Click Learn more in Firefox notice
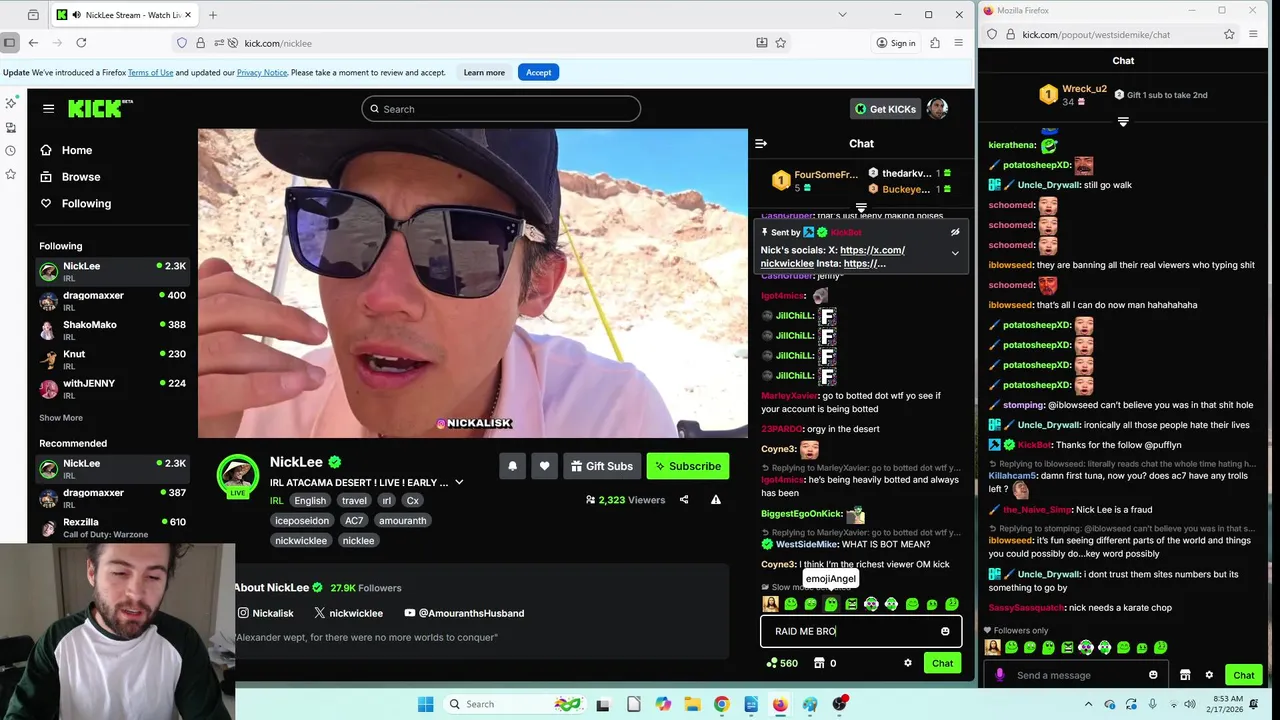The height and width of the screenshot is (720, 1280). pyautogui.click(x=484, y=72)
